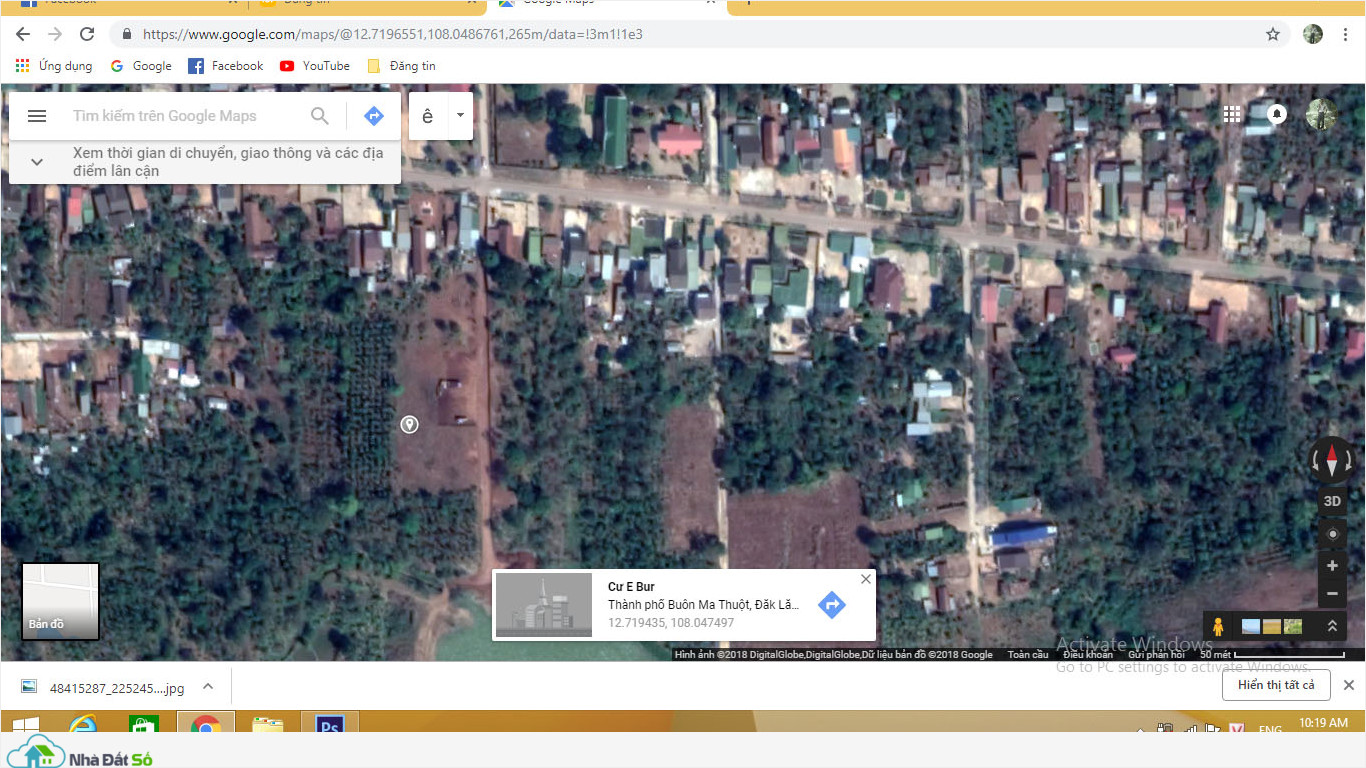This screenshot has width=1366, height=768.
Task: Click the Chrome address bar URL
Action: point(393,34)
